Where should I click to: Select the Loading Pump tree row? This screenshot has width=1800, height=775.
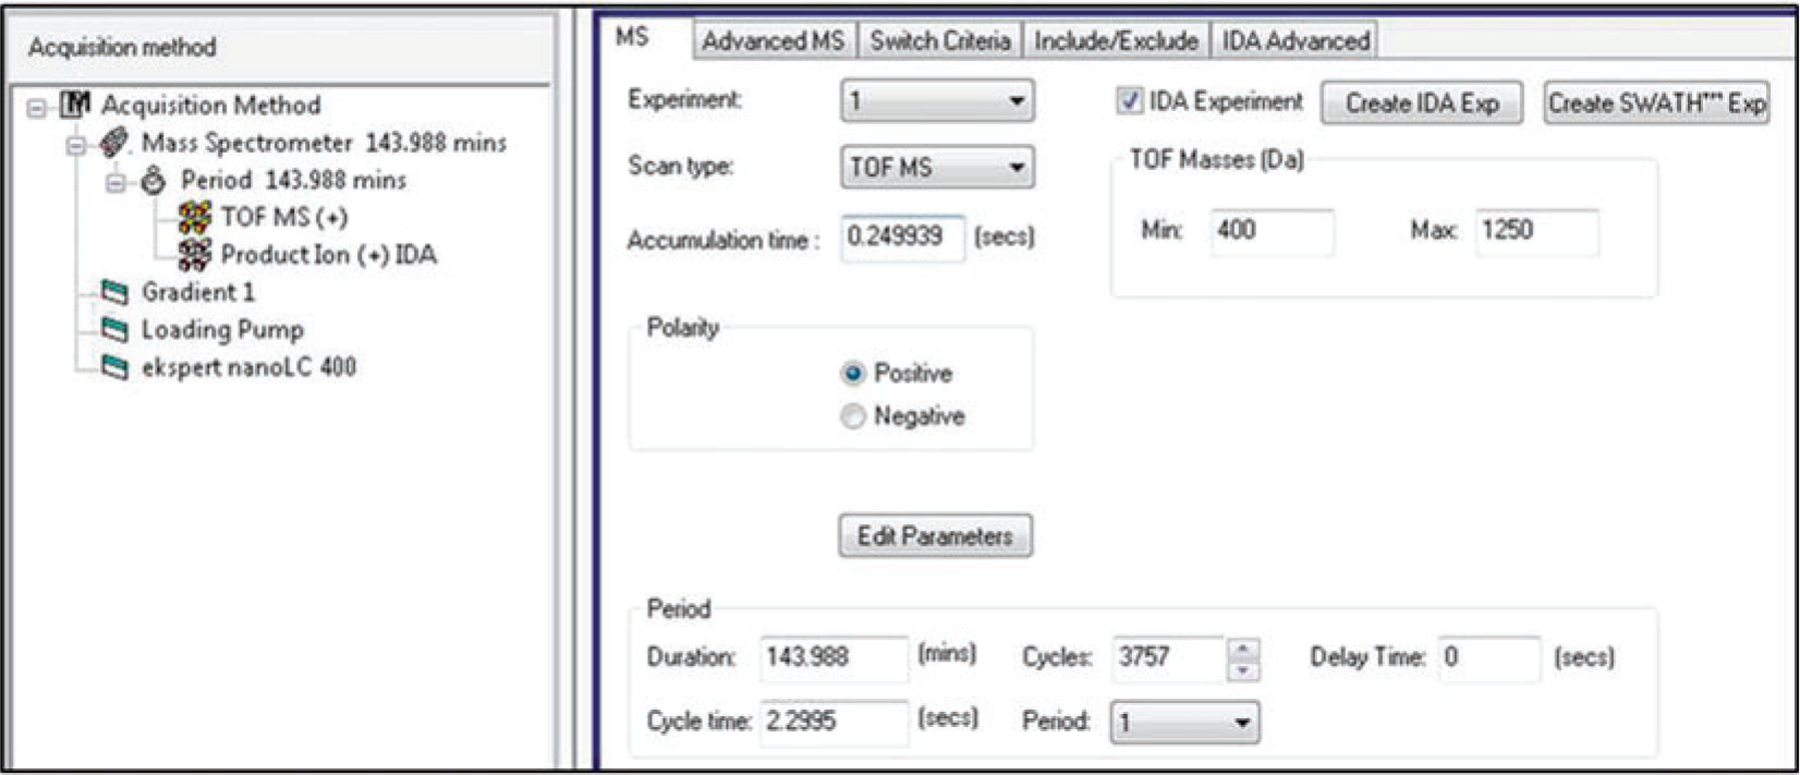[x=222, y=330]
